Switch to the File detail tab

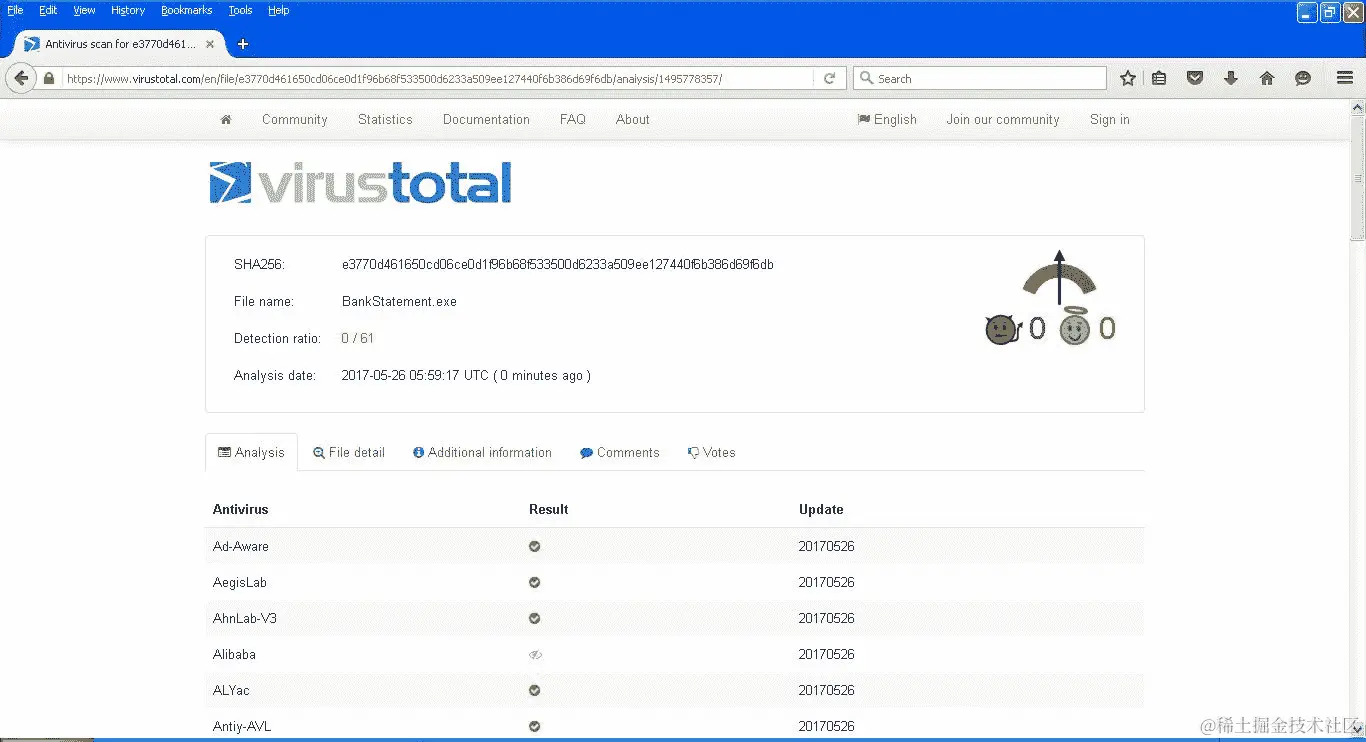[349, 452]
